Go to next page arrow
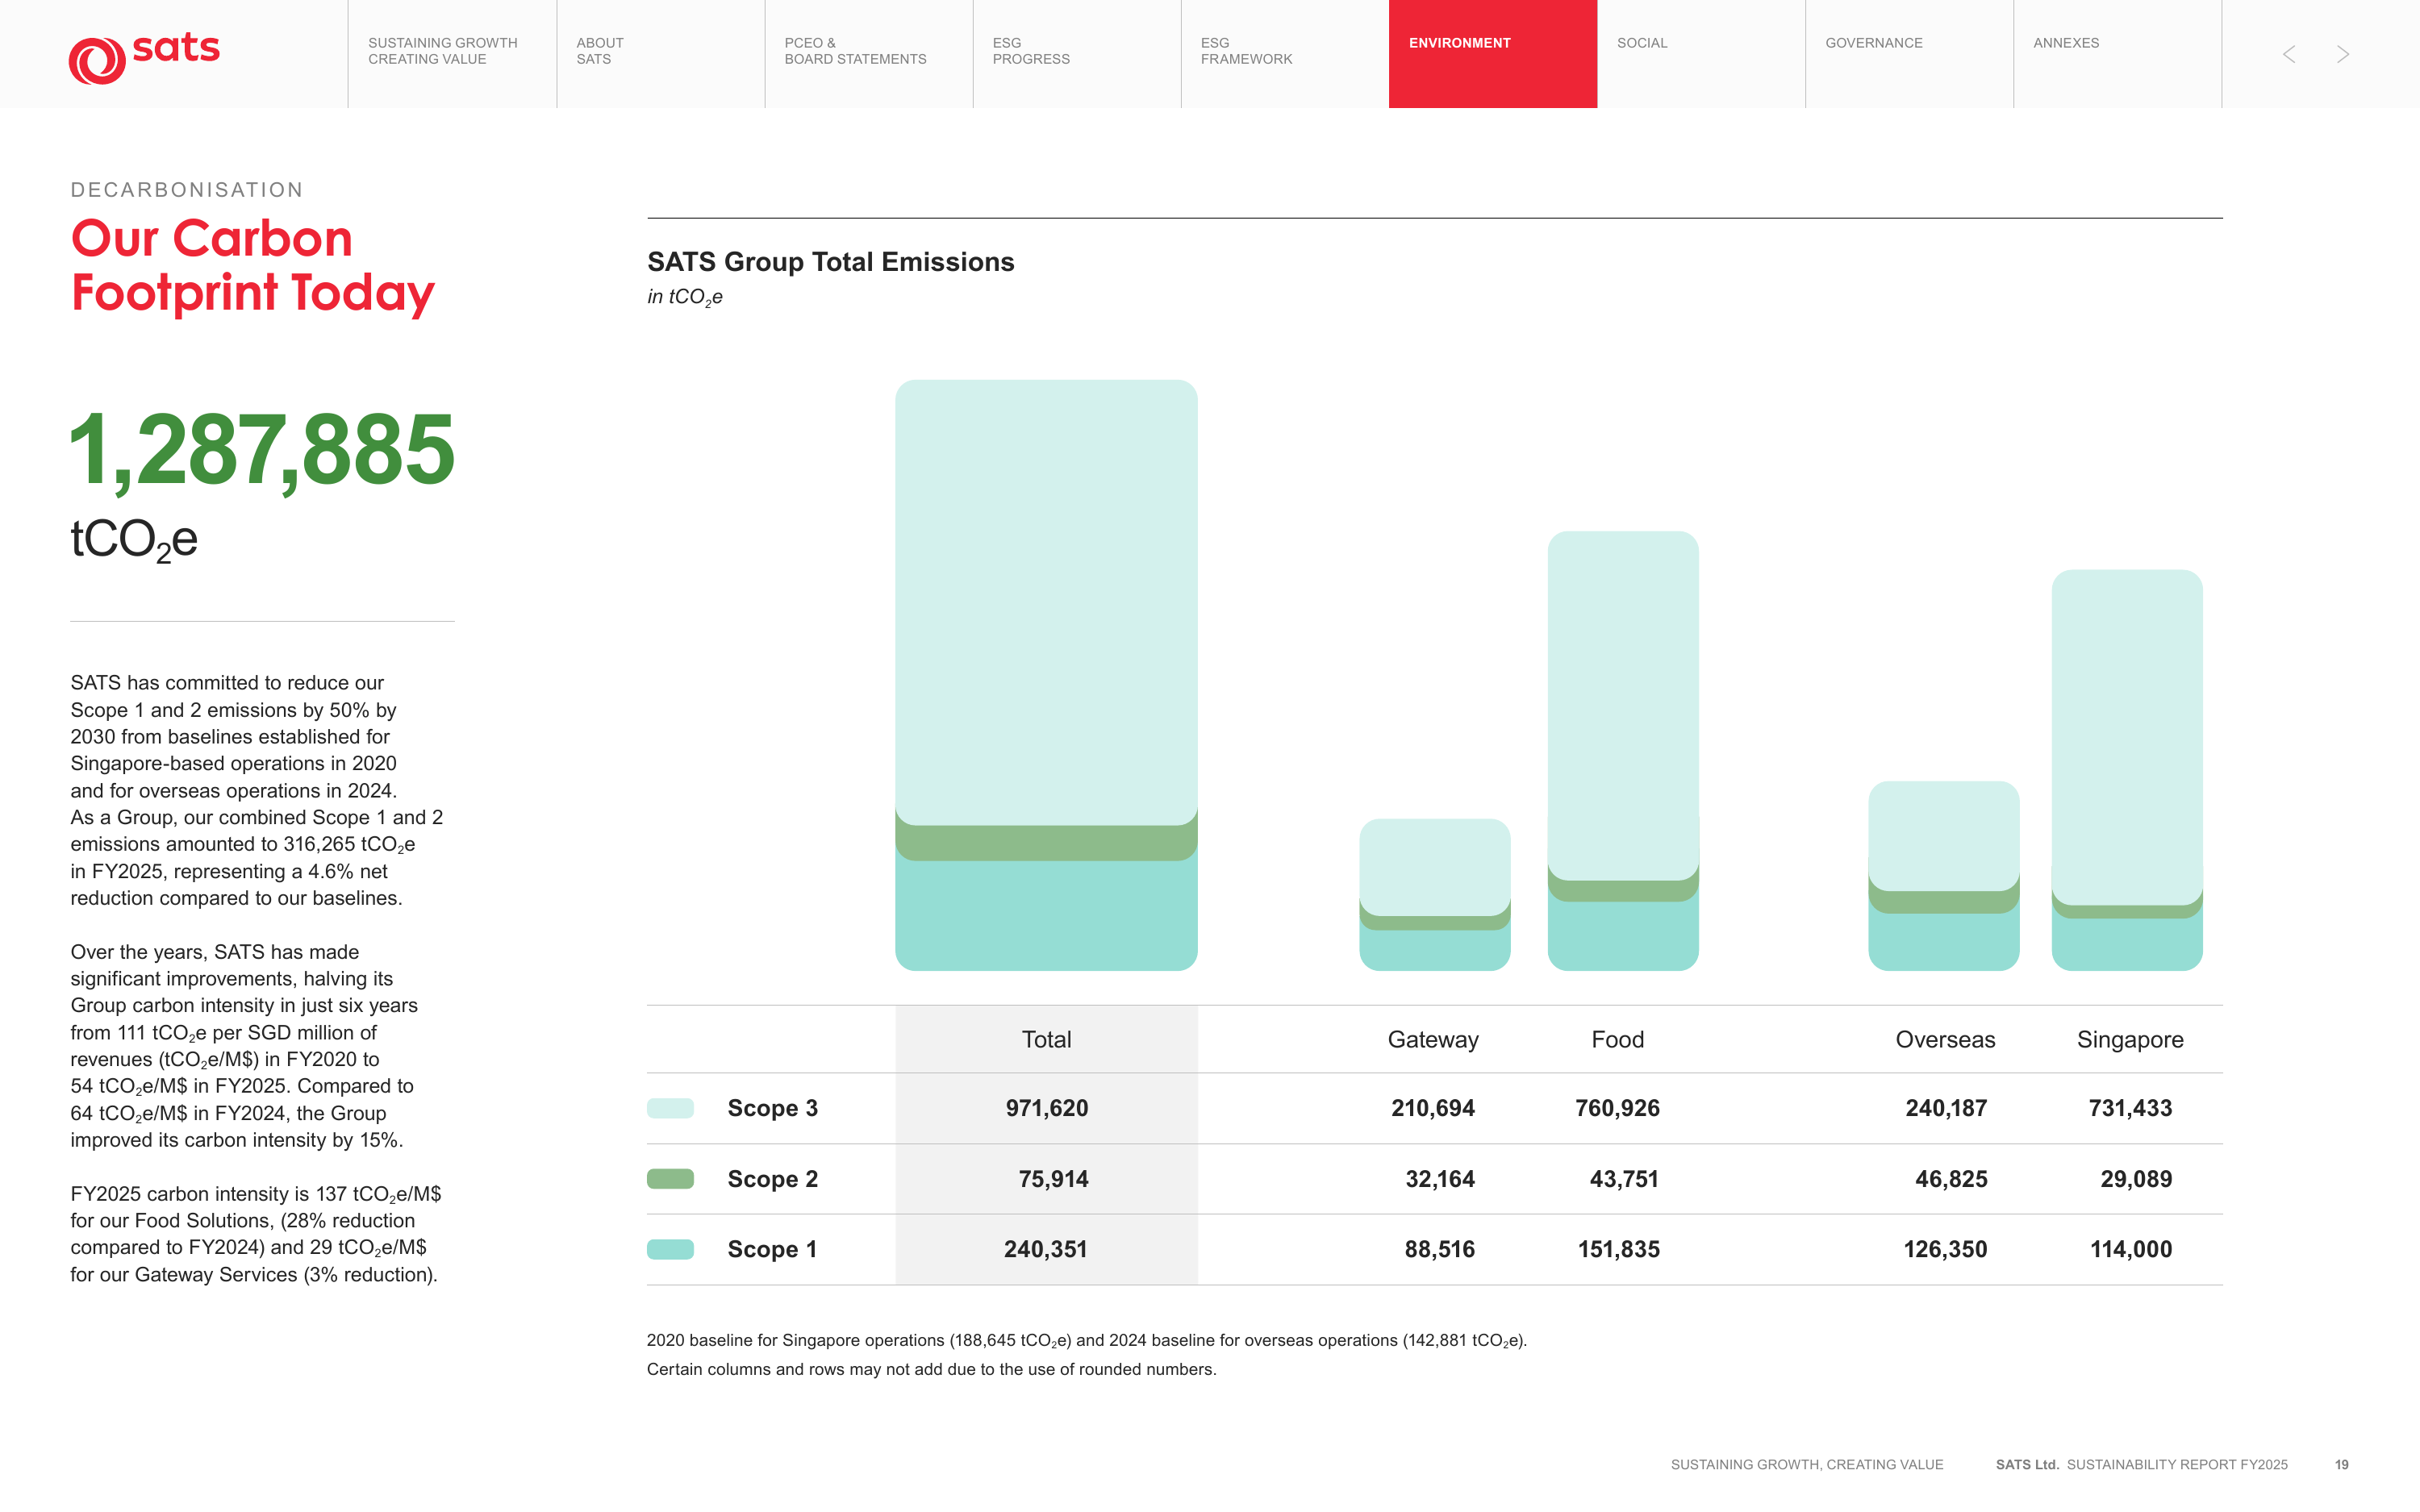The width and height of the screenshot is (2420, 1512). point(2342,54)
